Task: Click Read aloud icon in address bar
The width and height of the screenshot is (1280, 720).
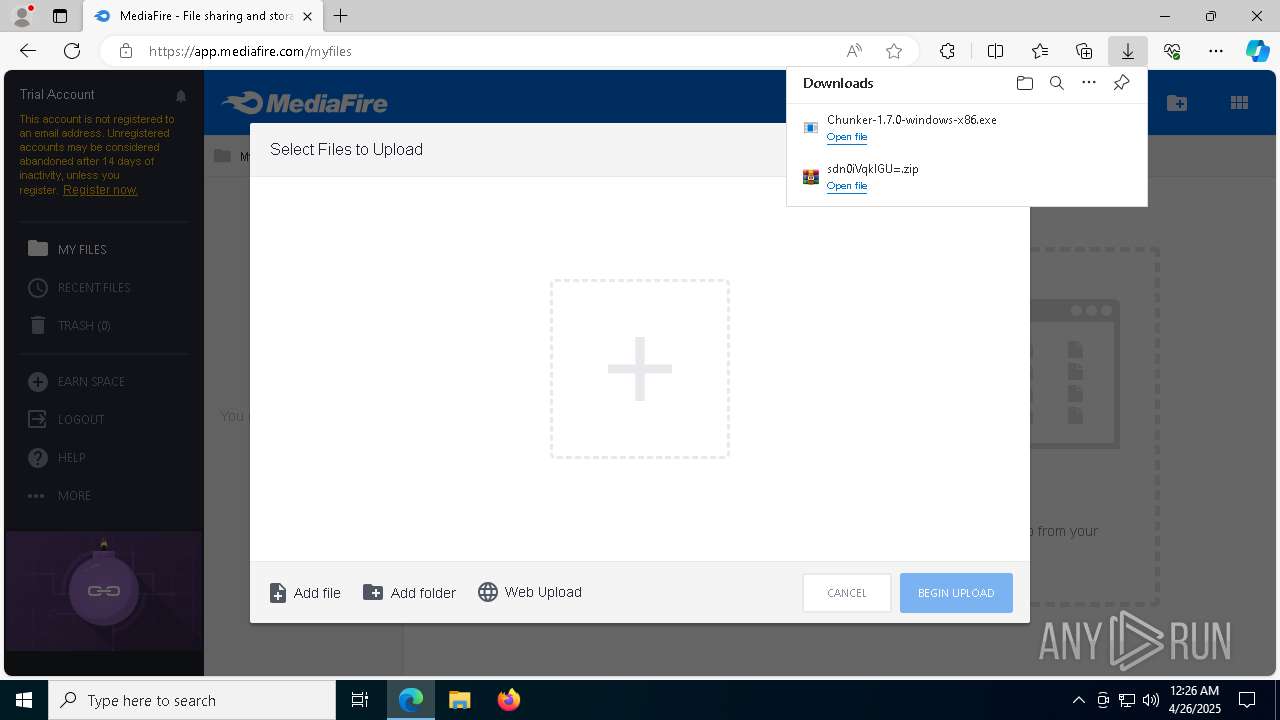Action: tap(854, 51)
